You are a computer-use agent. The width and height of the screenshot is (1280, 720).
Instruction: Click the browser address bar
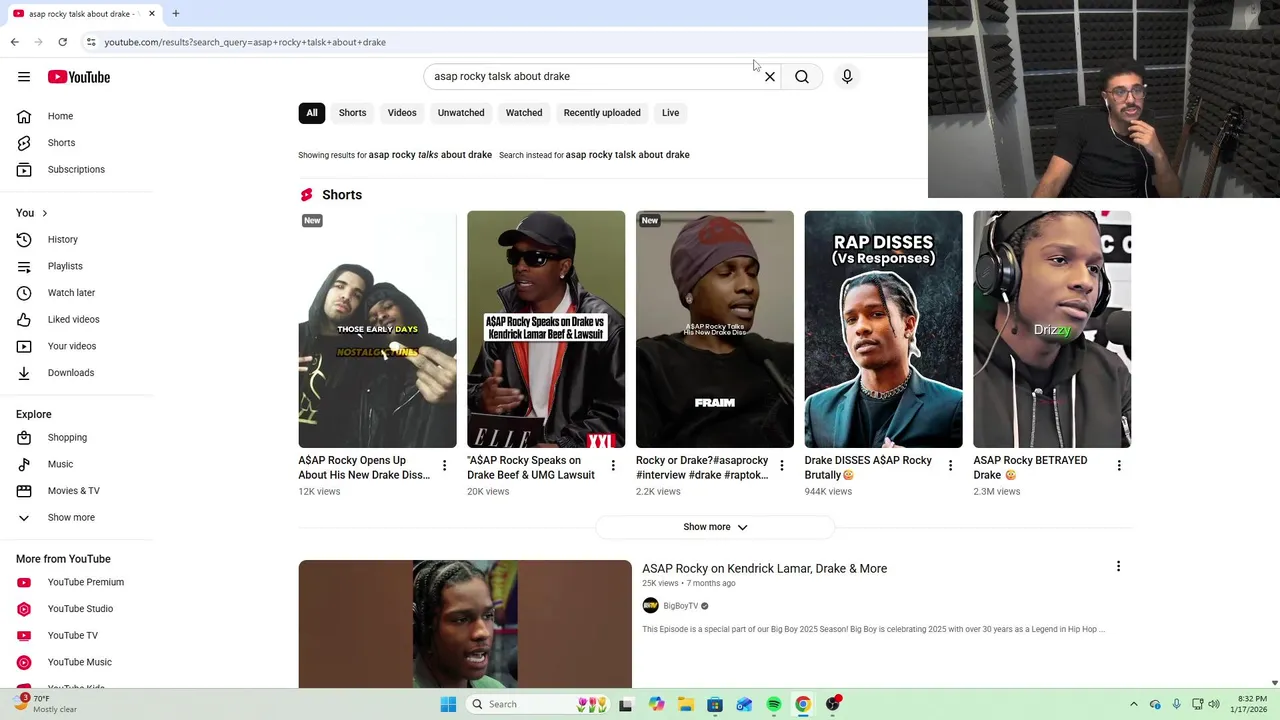point(500,42)
